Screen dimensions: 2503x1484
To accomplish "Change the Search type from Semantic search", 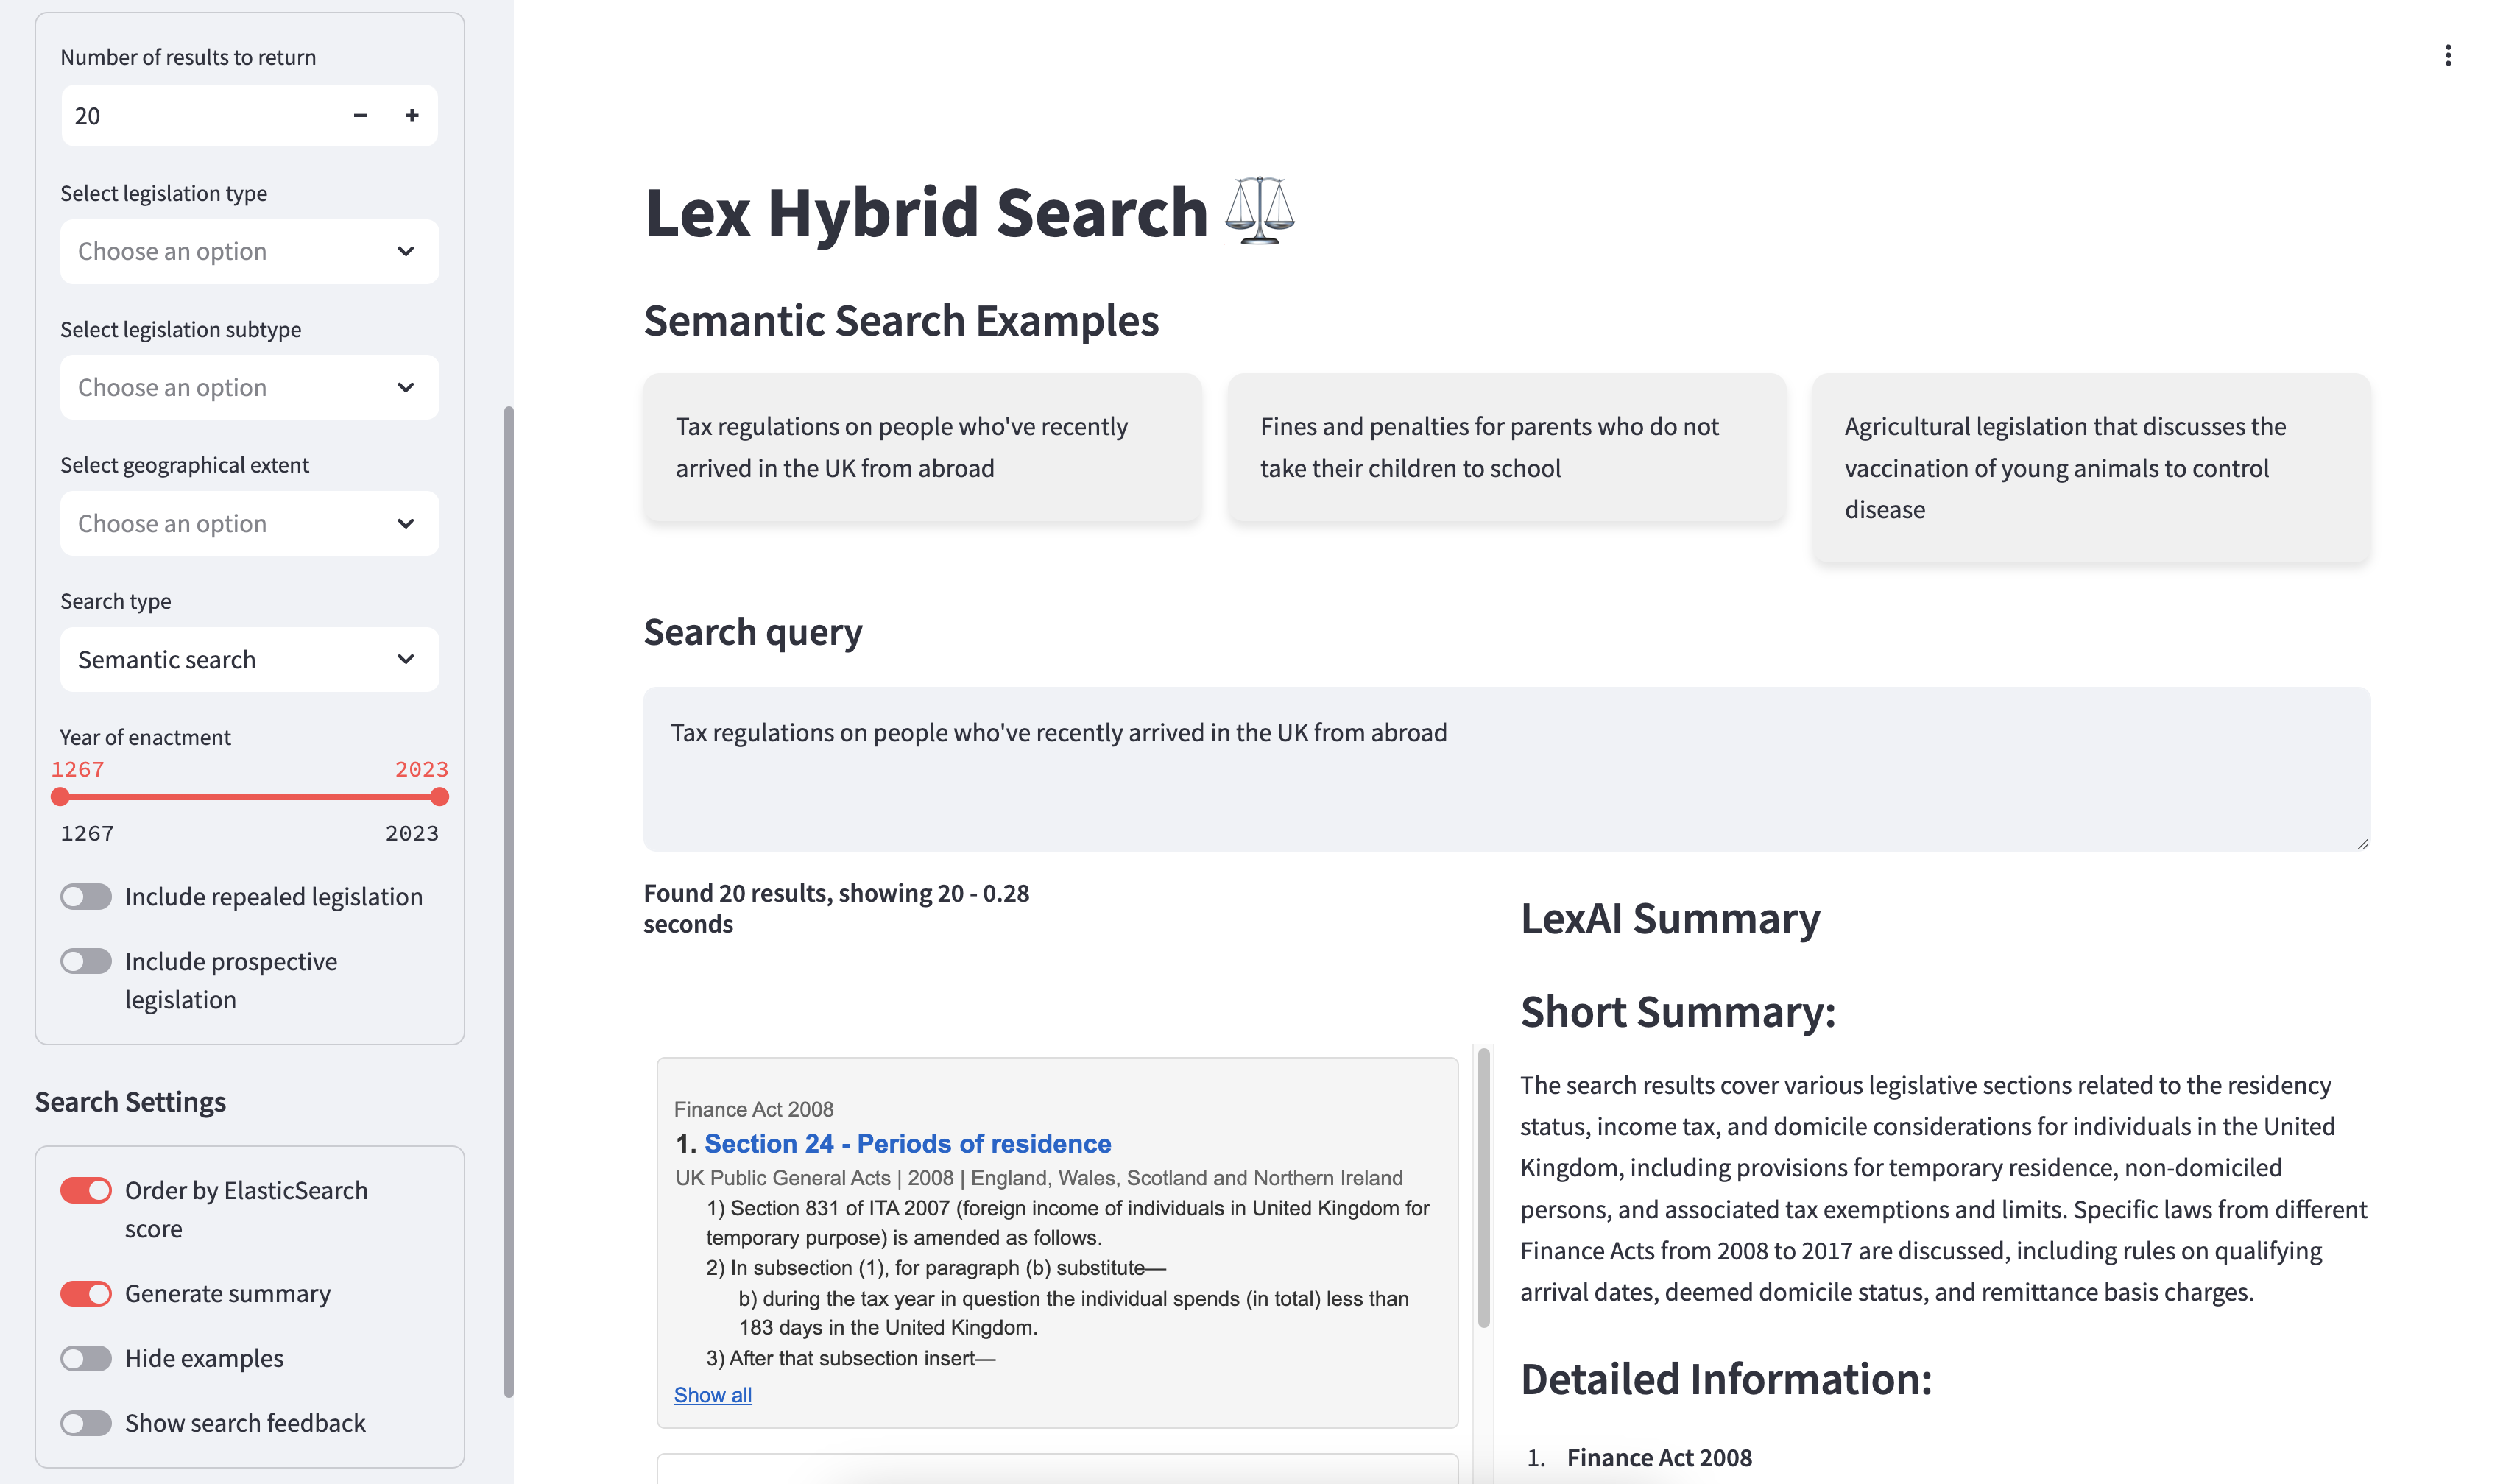I will point(249,659).
